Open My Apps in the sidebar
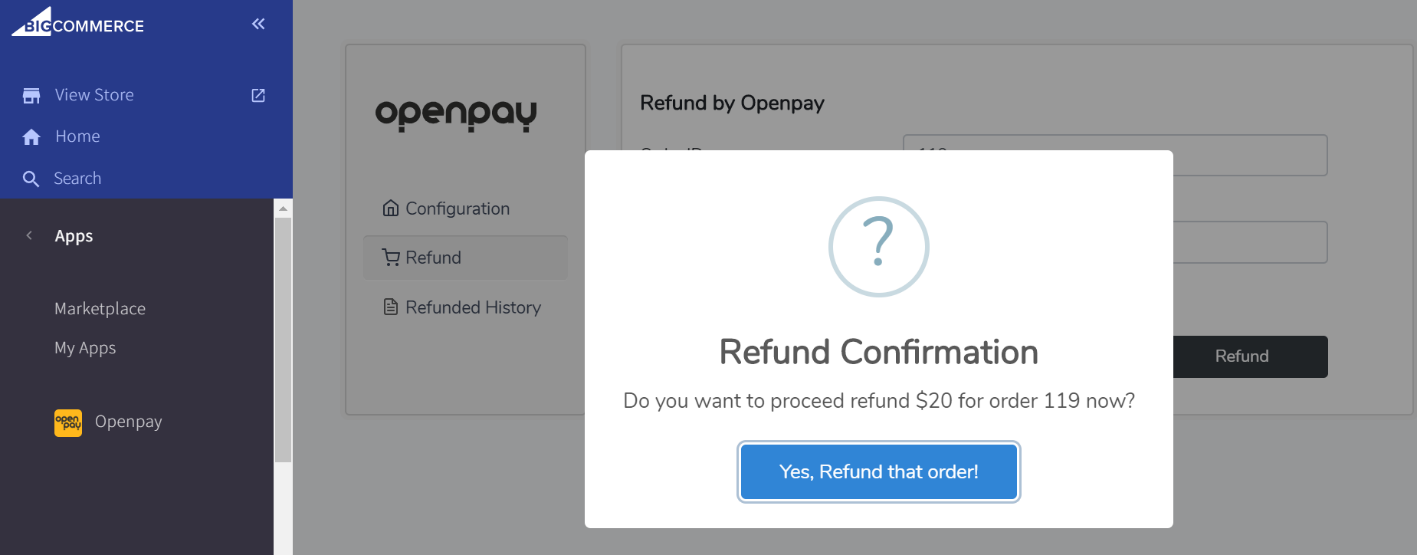 85,348
